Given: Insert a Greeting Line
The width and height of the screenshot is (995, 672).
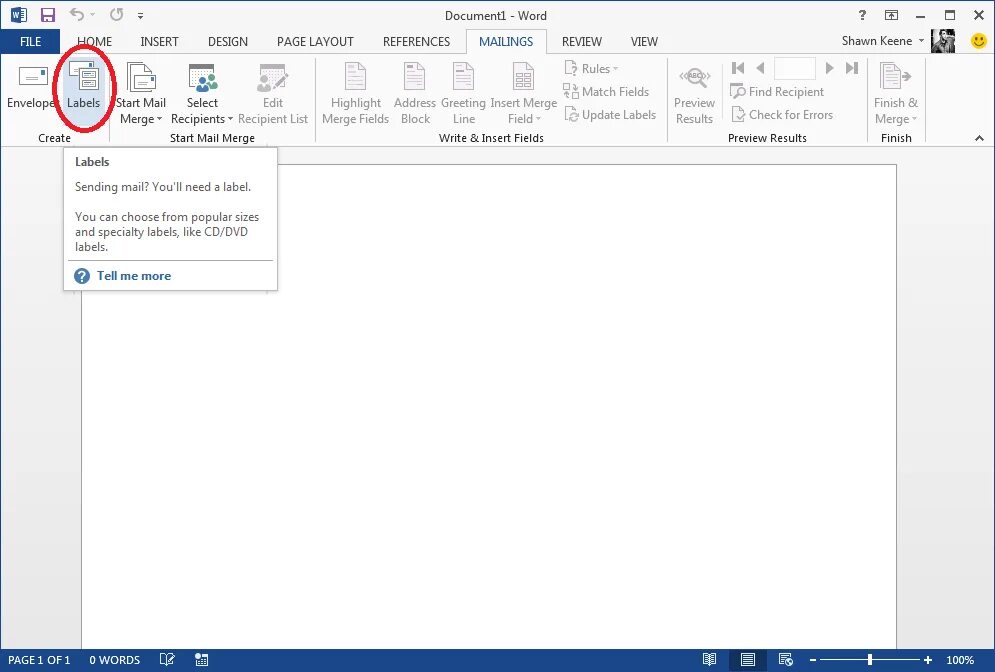Looking at the screenshot, I should tap(463, 93).
